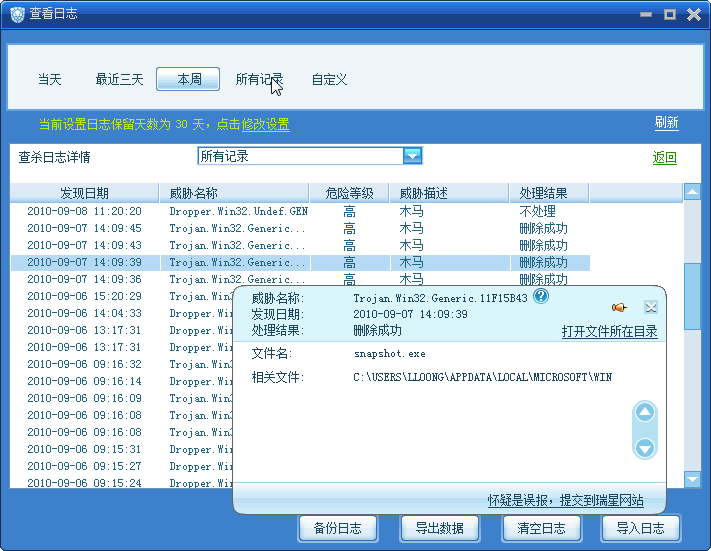Screen dimensions: 711x551
Task: Click log list scrollbar down arrow
Action: (692, 480)
